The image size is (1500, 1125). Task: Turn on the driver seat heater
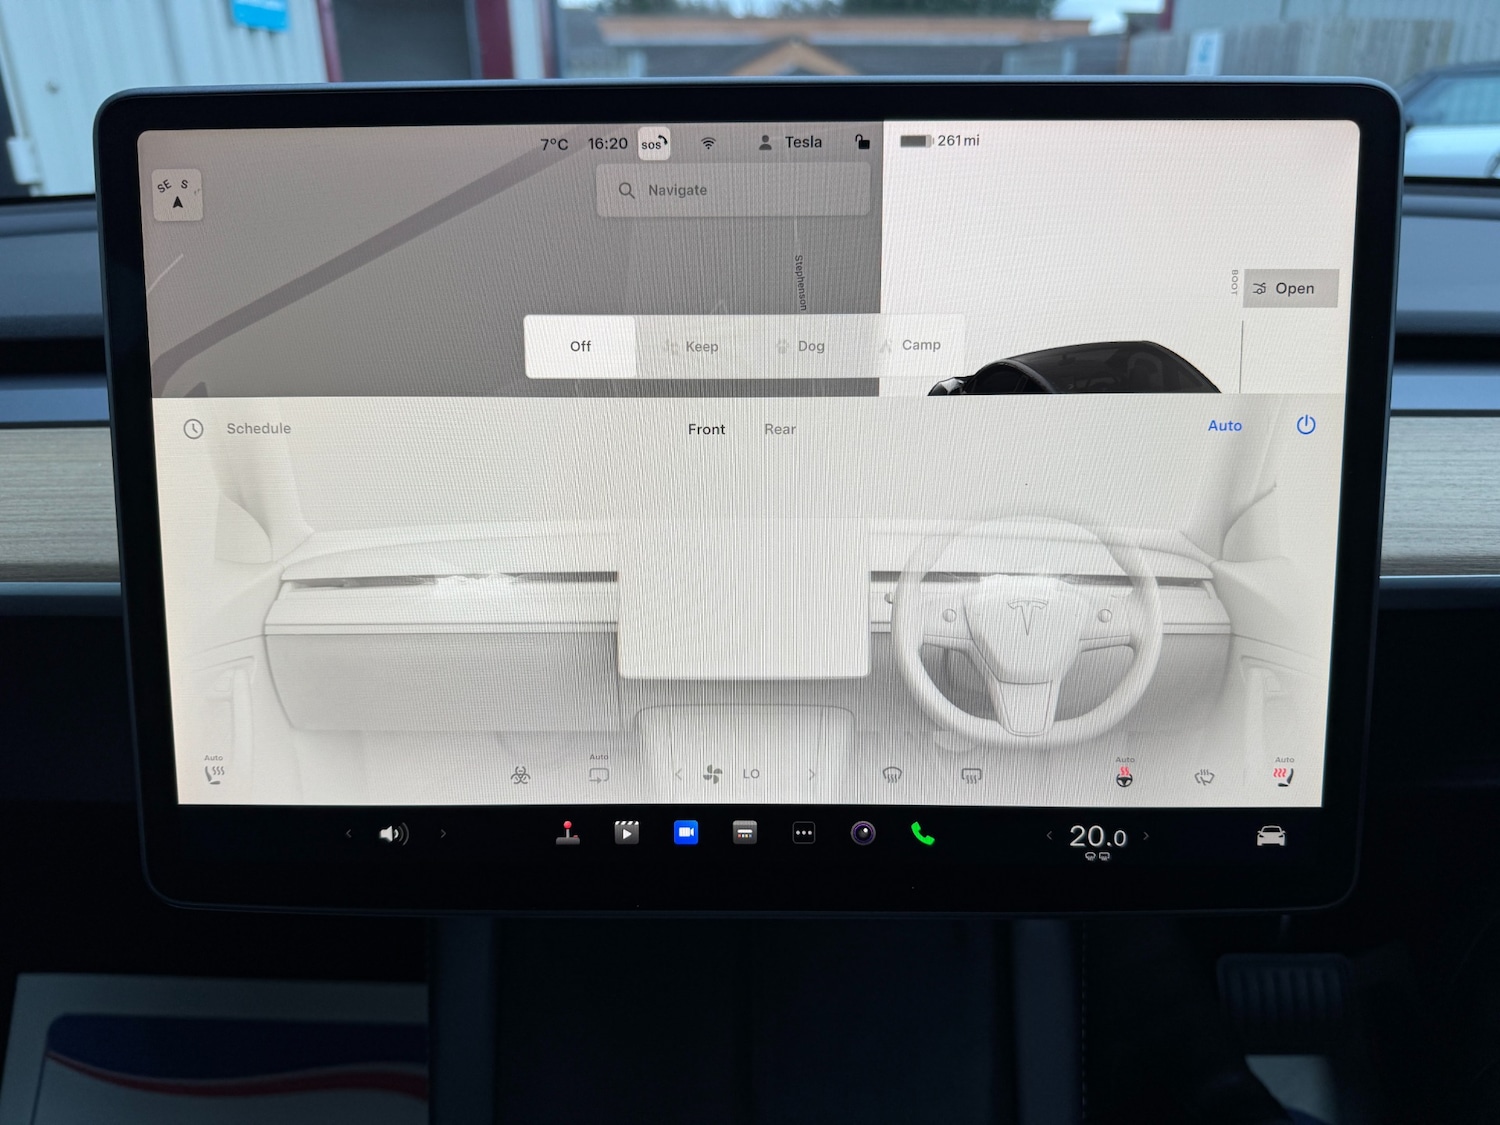coord(214,773)
